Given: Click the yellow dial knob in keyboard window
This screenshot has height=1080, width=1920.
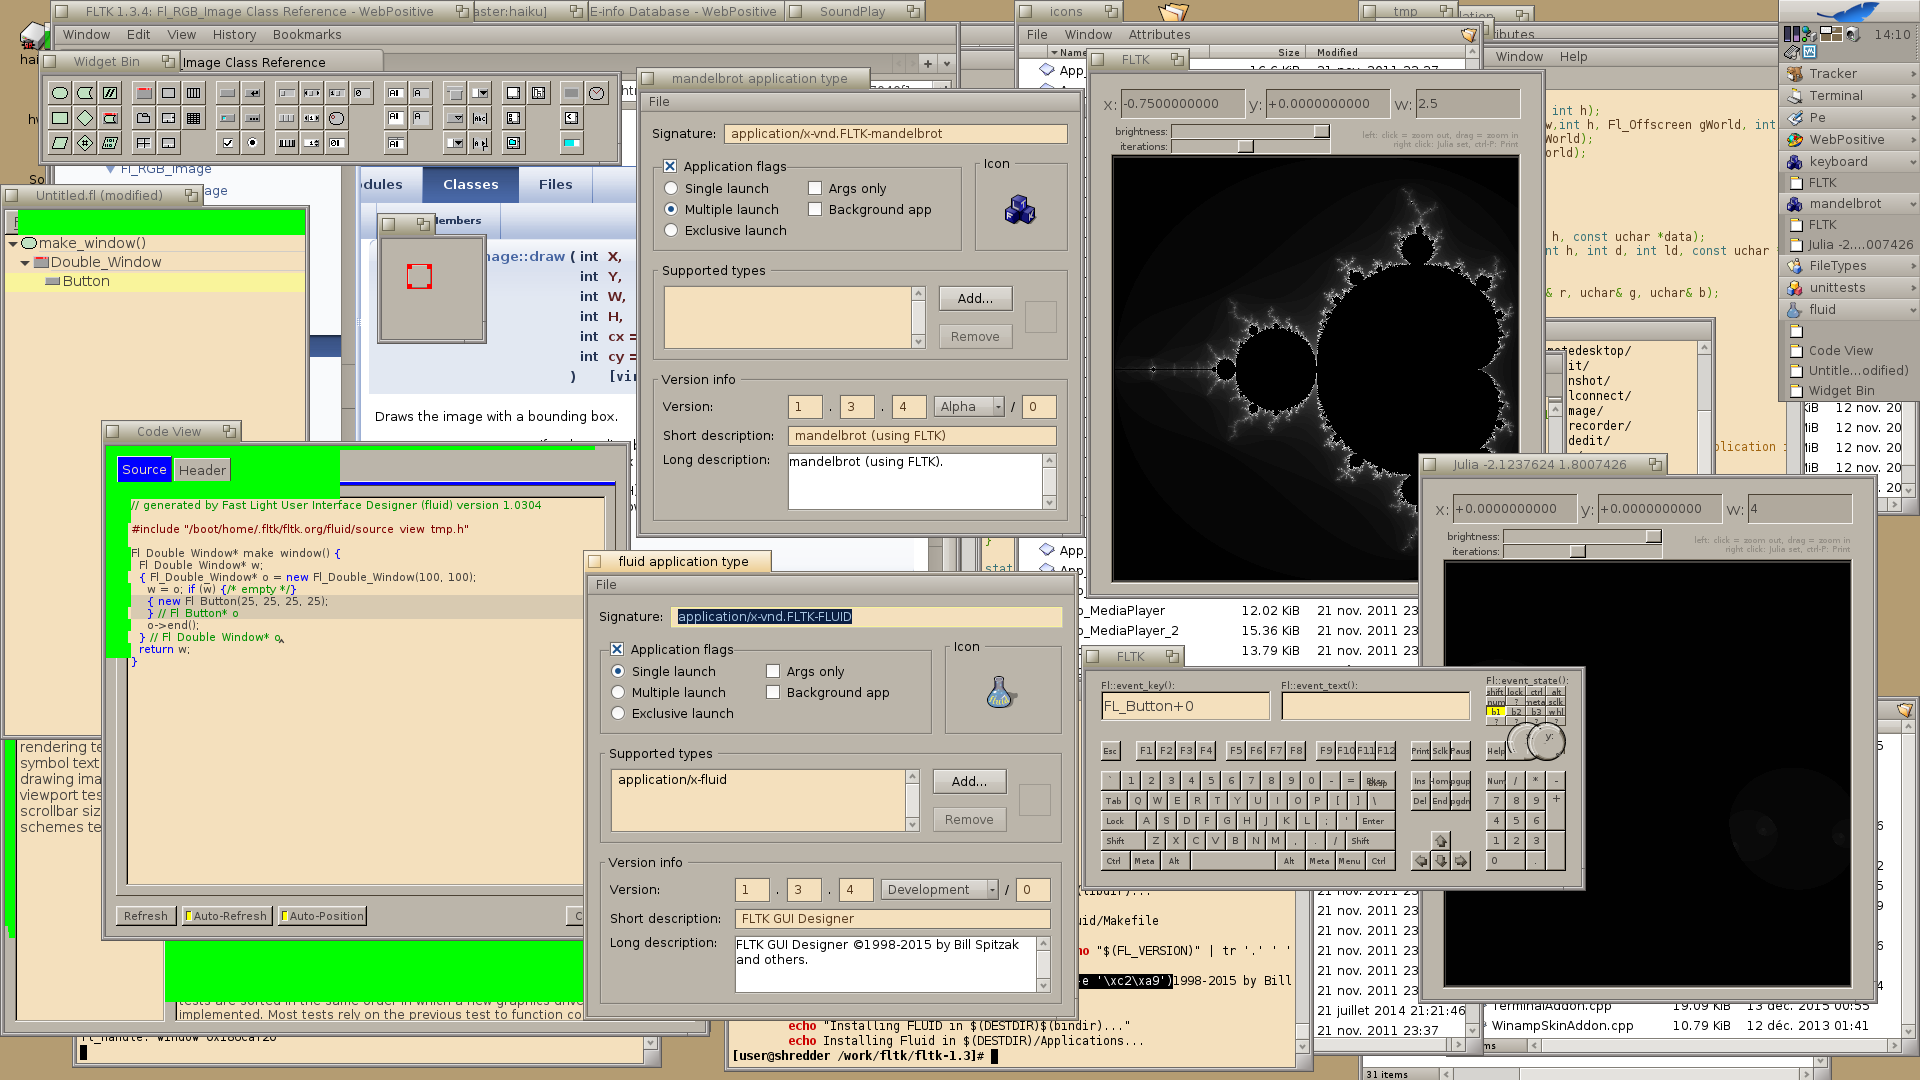Looking at the screenshot, I should coord(1547,741).
